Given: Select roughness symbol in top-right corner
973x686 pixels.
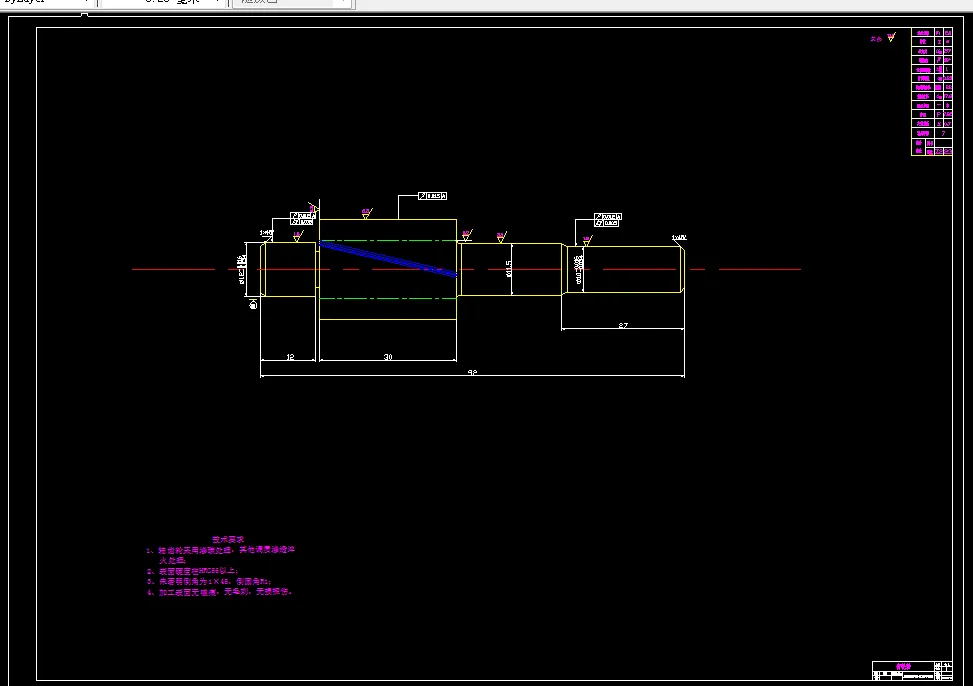Looking at the screenshot, I should (891, 37).
